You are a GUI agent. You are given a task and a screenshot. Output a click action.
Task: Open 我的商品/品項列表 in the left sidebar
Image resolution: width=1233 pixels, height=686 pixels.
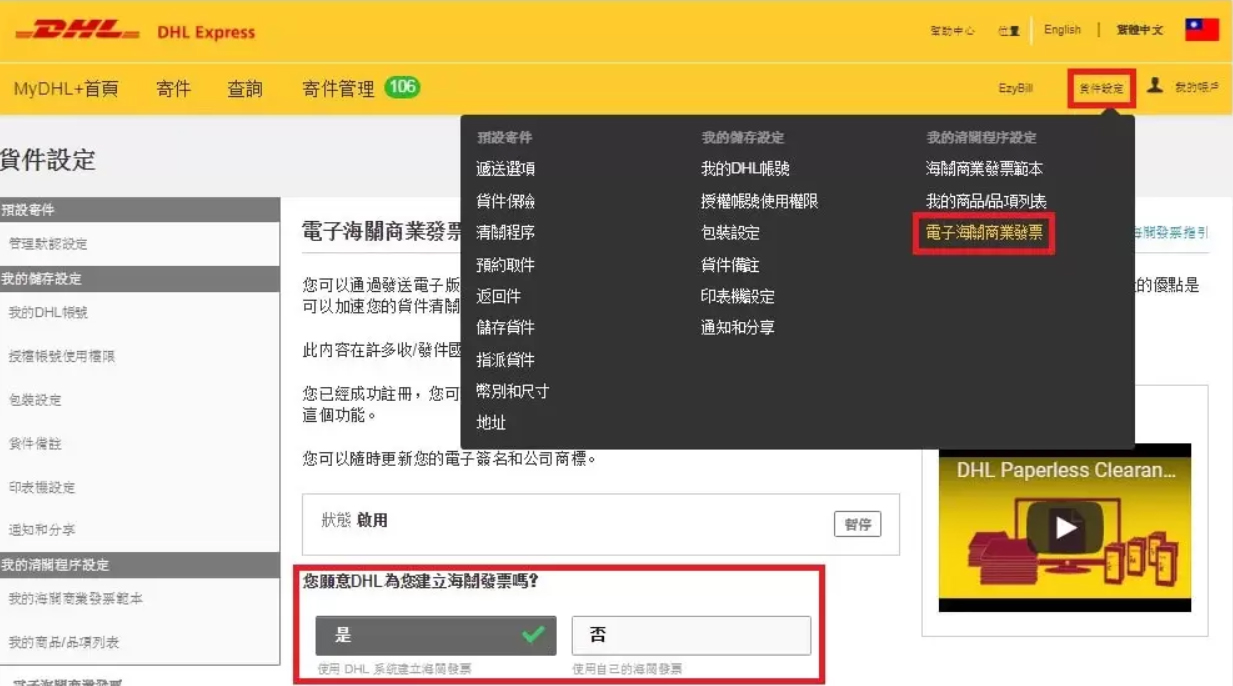[x=63, y=642]
